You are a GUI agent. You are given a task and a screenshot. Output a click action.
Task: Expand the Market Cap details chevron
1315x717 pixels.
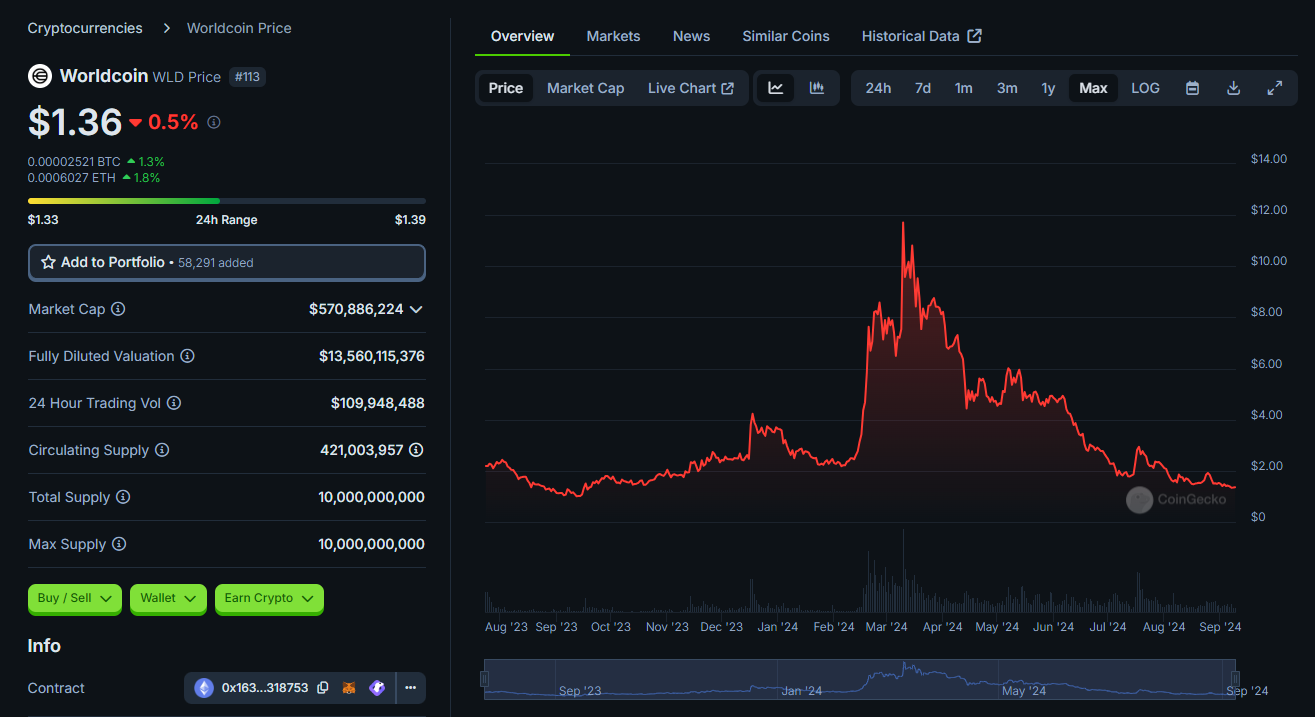417,309
